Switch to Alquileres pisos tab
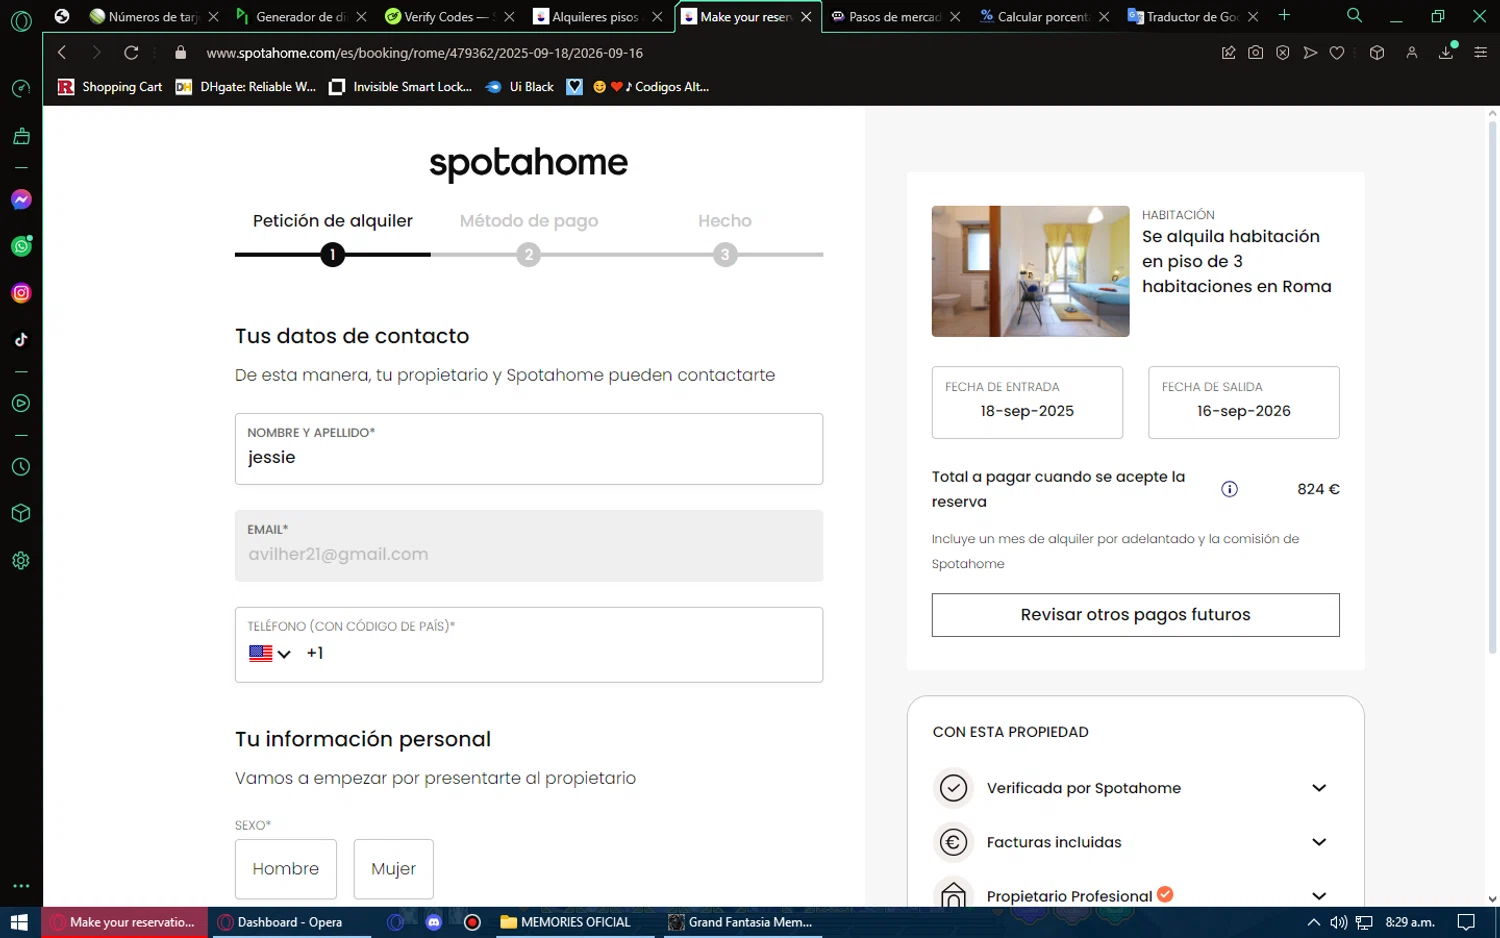Image resolution: width=1500 pixels, height=938 pixels. [x=598, y=17]
